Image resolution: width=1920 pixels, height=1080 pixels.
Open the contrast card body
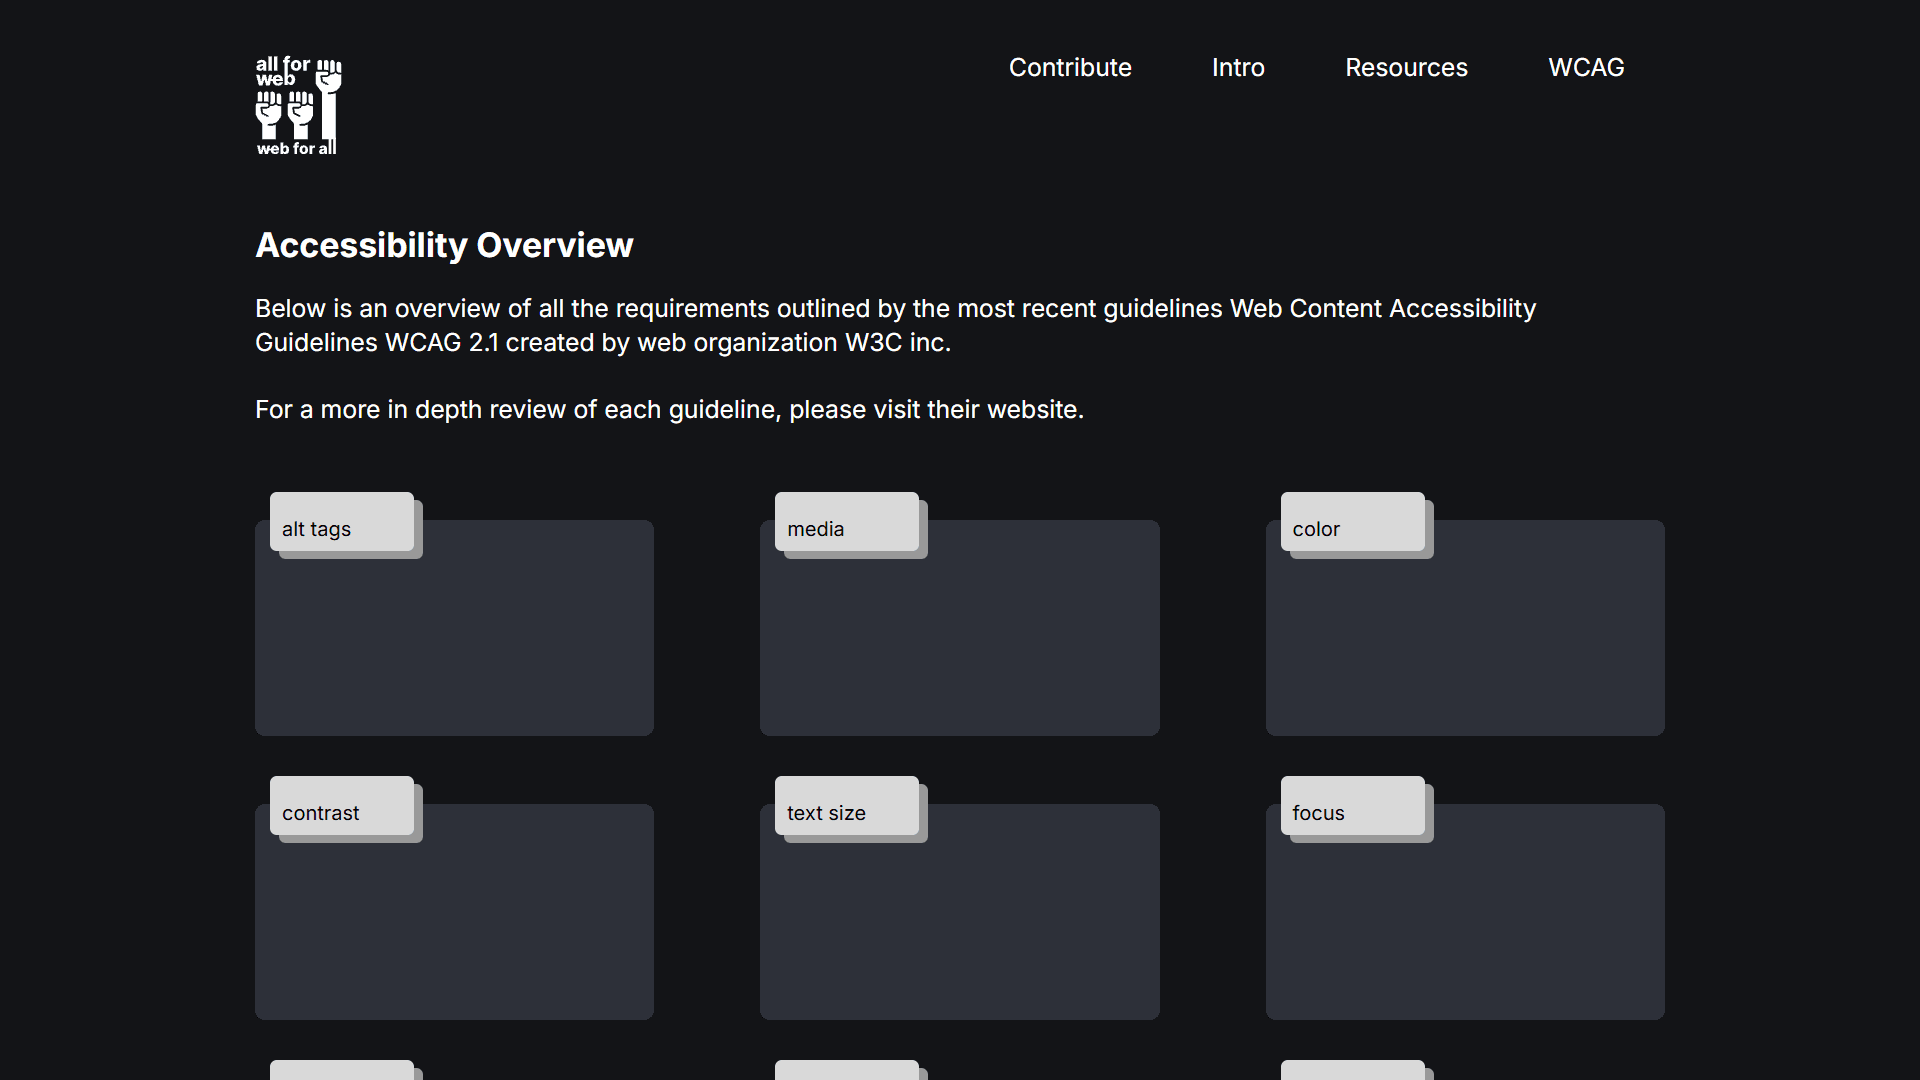point(454,929)
